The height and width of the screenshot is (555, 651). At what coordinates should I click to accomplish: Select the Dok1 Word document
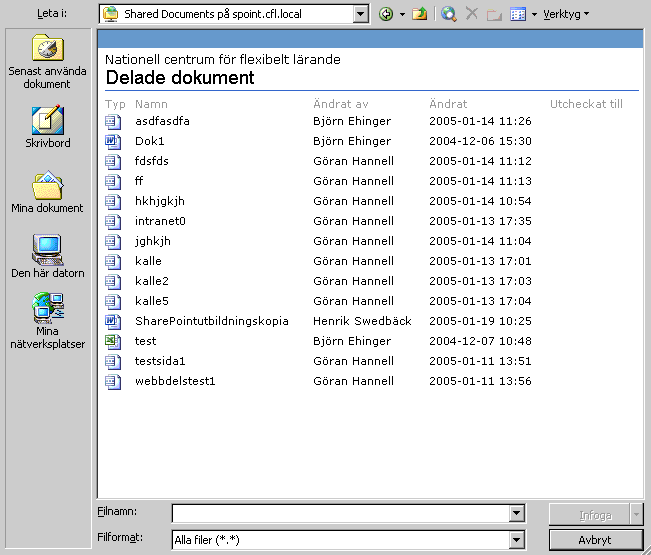(x=150, y=141)
